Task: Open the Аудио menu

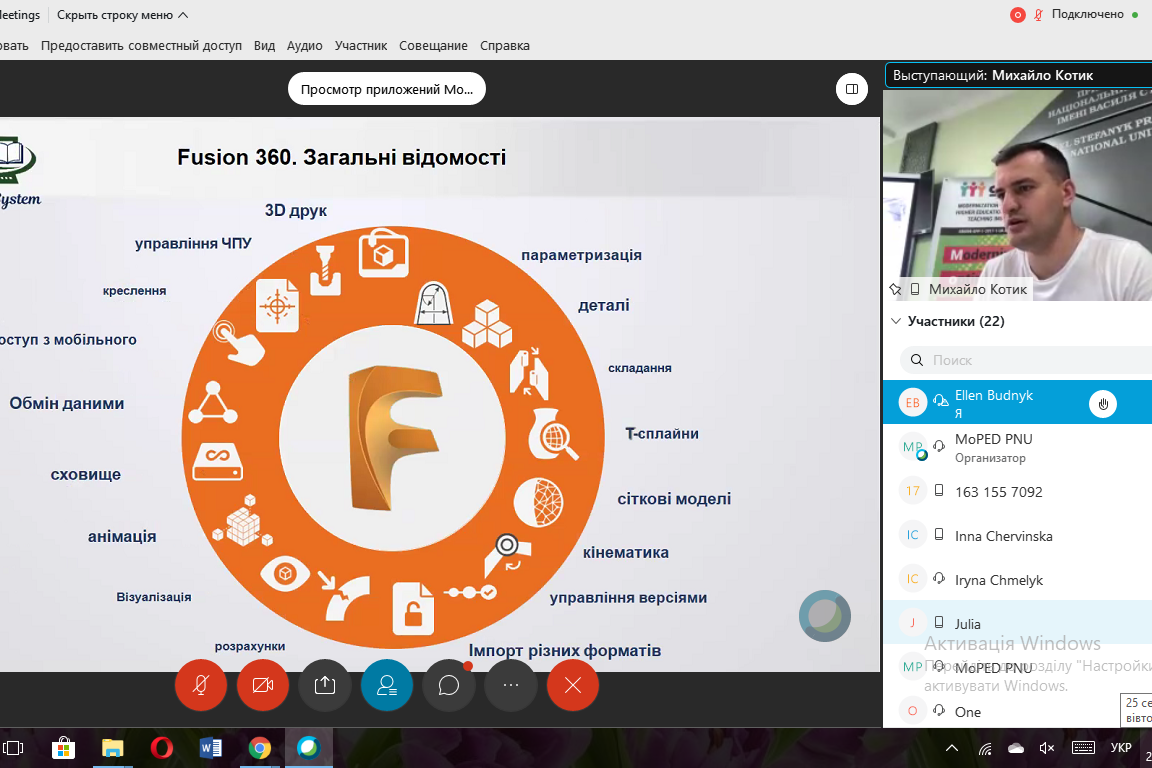Action: coord(304,45)
